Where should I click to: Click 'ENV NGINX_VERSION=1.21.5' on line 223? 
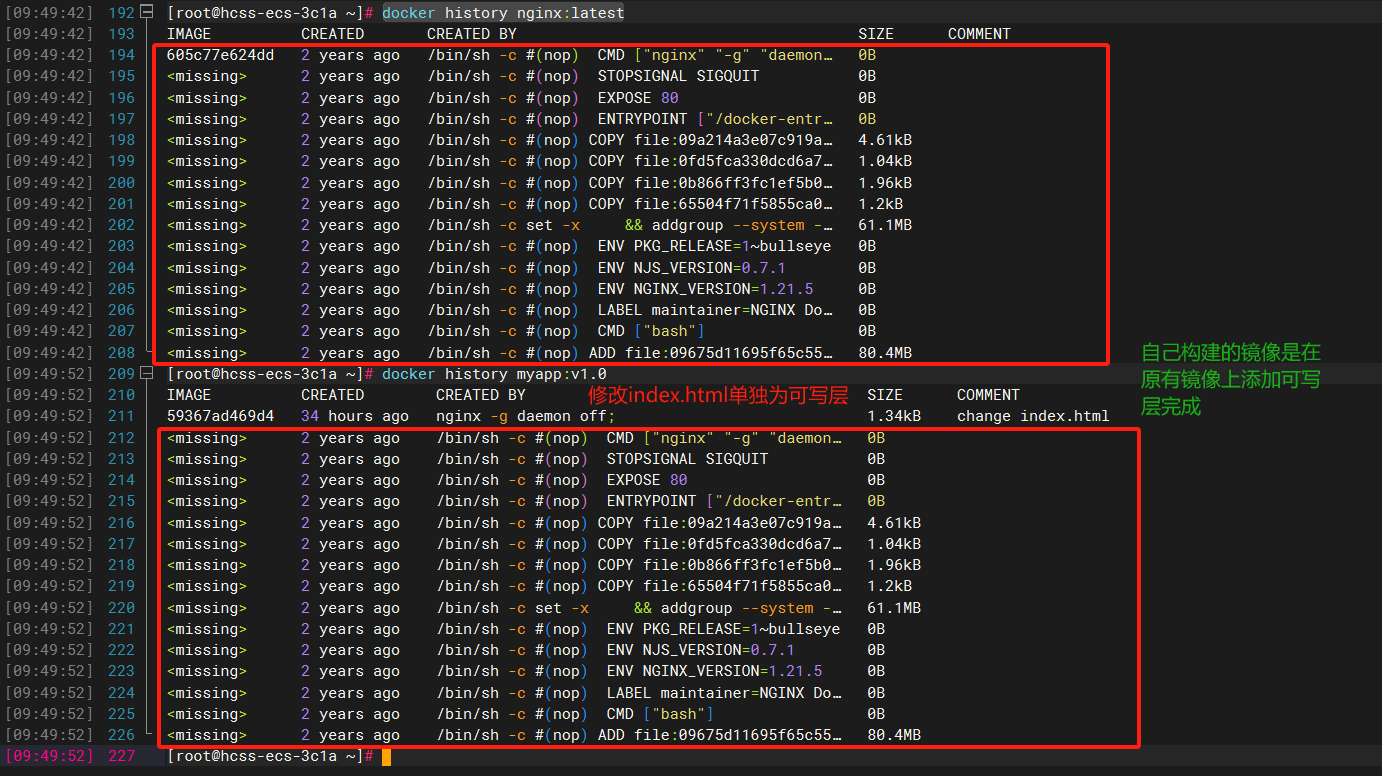click(714, 671)
